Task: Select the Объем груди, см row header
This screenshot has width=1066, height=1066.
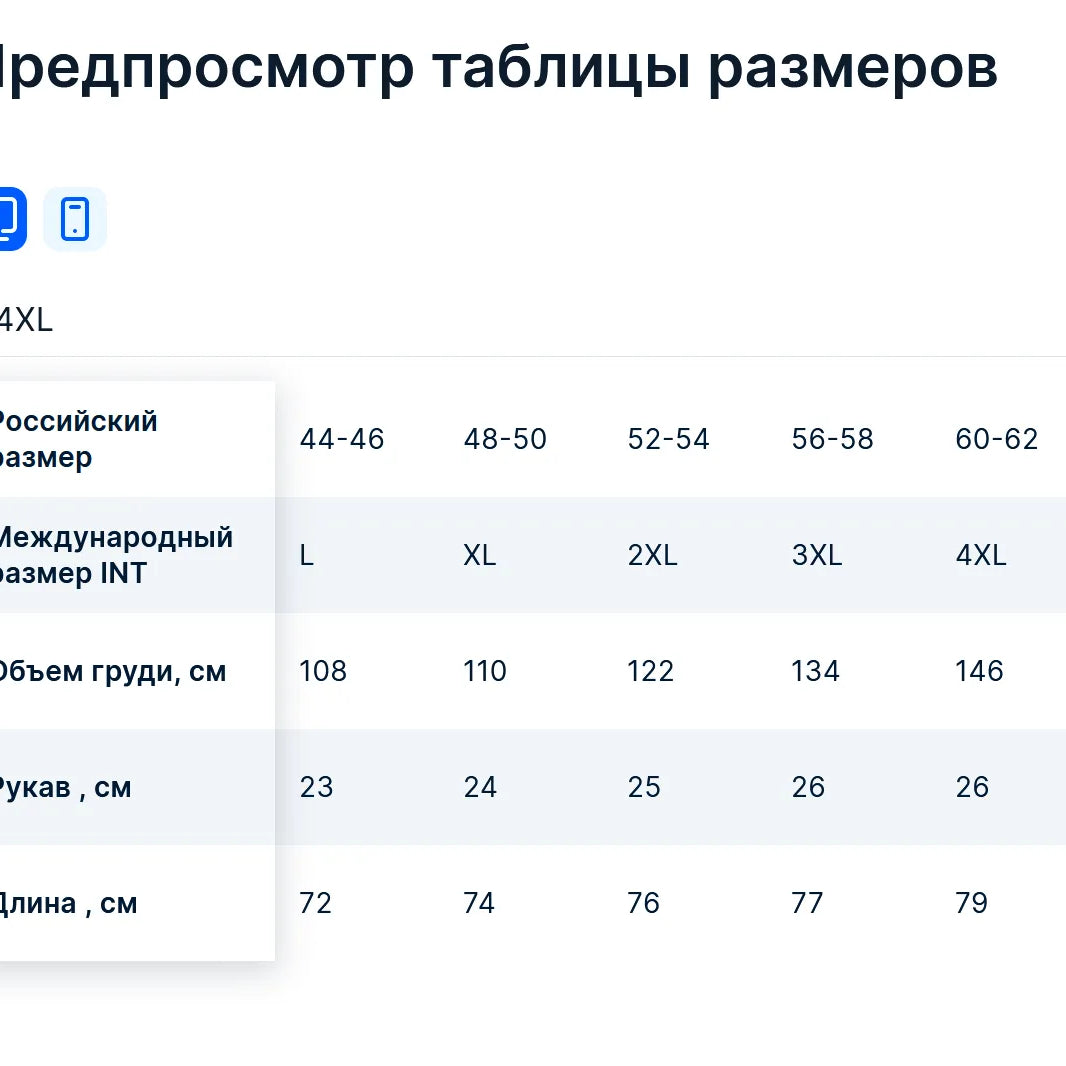Action: (x=110, y=671)
